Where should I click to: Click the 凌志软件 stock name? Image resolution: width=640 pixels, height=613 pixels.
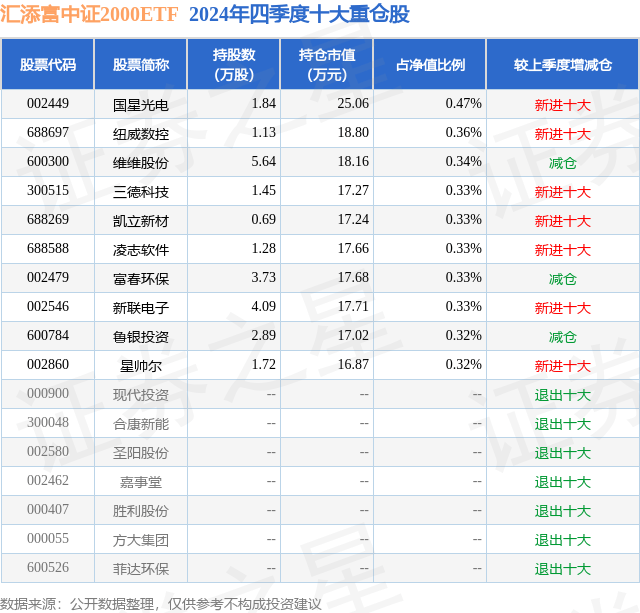click(141, 249)
